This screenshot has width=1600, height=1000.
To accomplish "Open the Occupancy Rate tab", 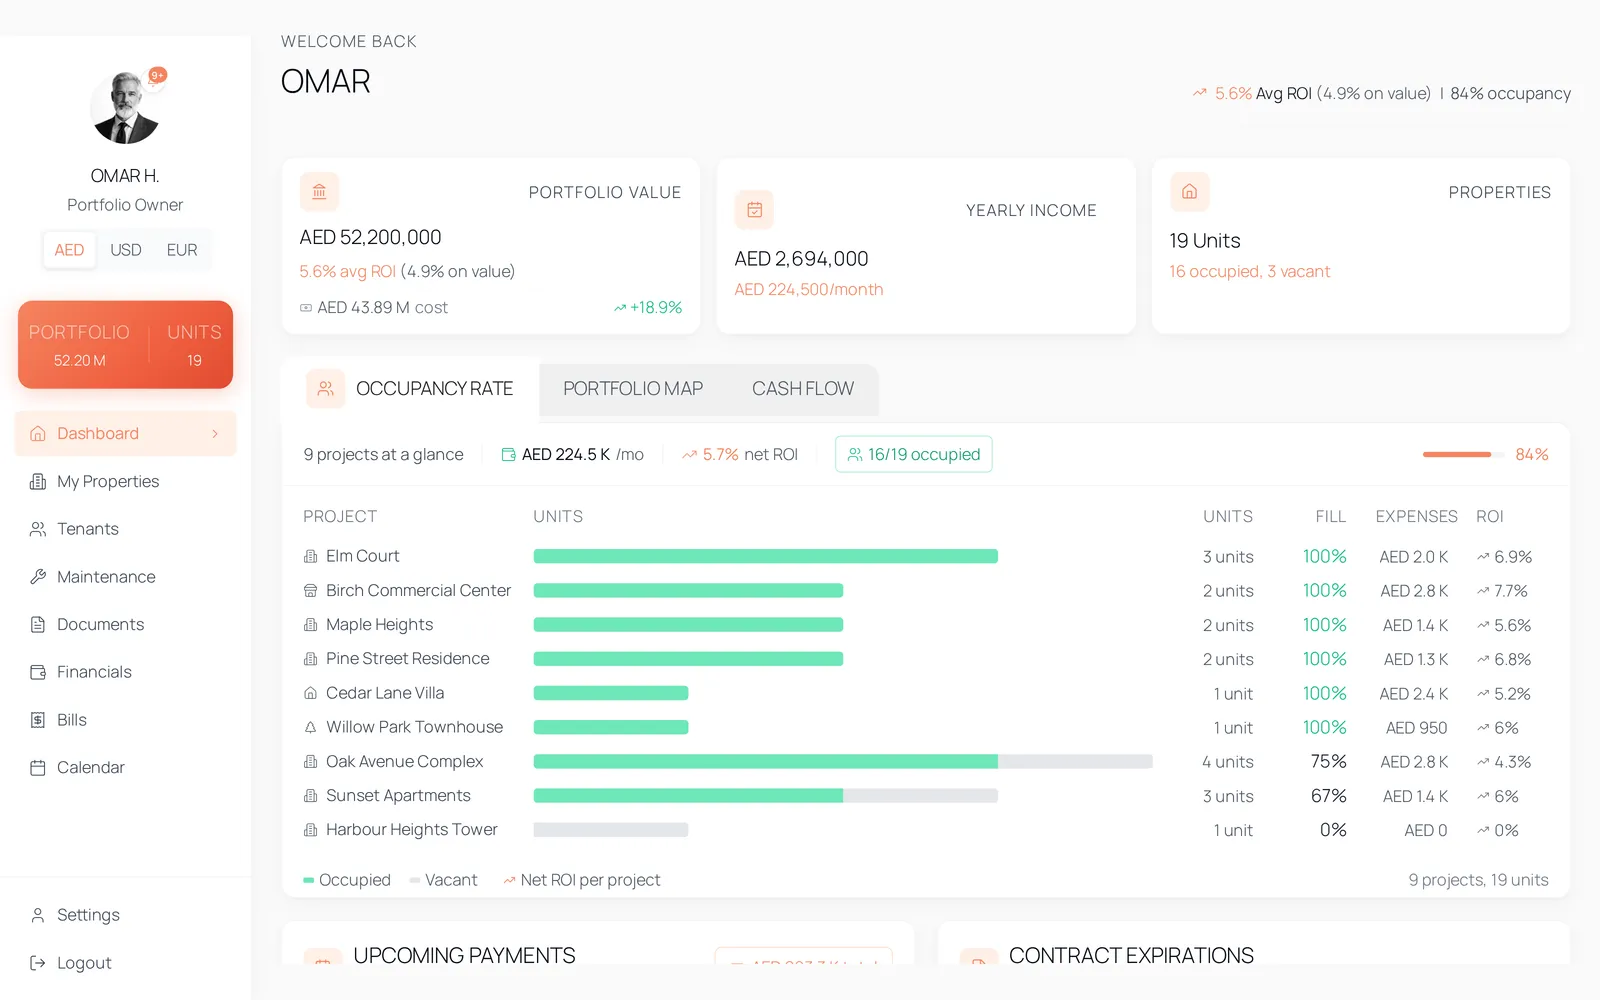I will point(411,389).
